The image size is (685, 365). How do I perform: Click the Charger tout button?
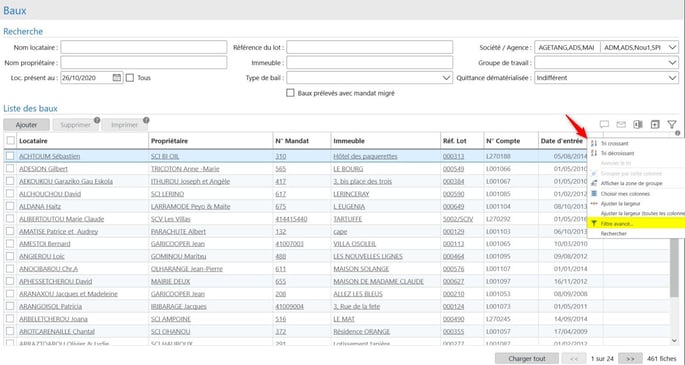tap(527, 358)
